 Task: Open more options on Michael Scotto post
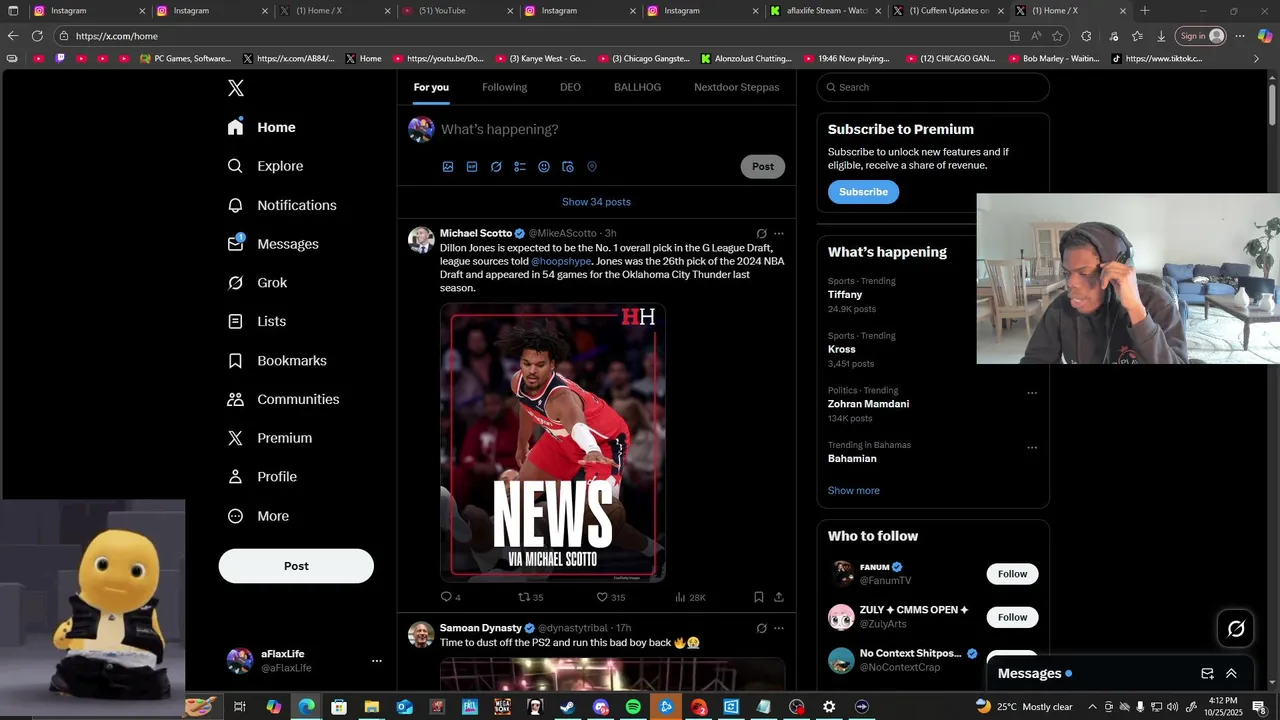coord(779,234)
